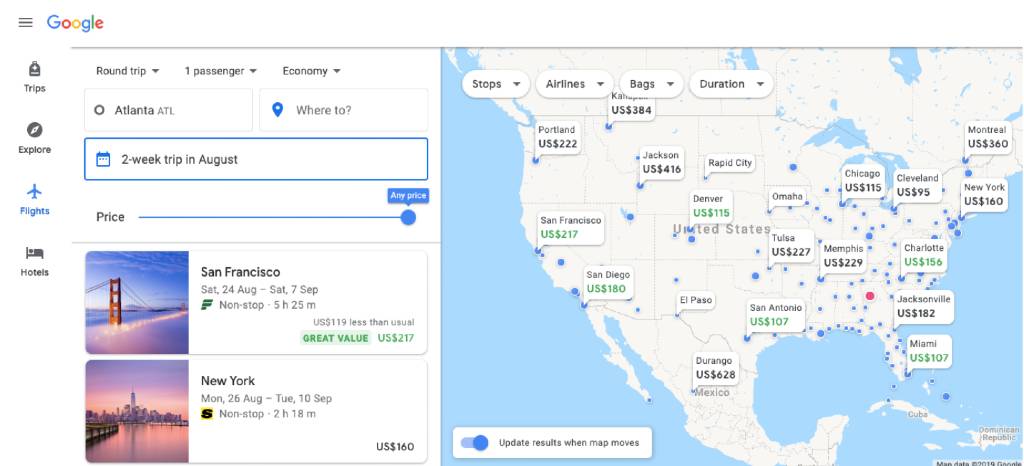Click US$119 less than usual text
This screenshot has width=1024, height=466.
(x=363, y=322)
